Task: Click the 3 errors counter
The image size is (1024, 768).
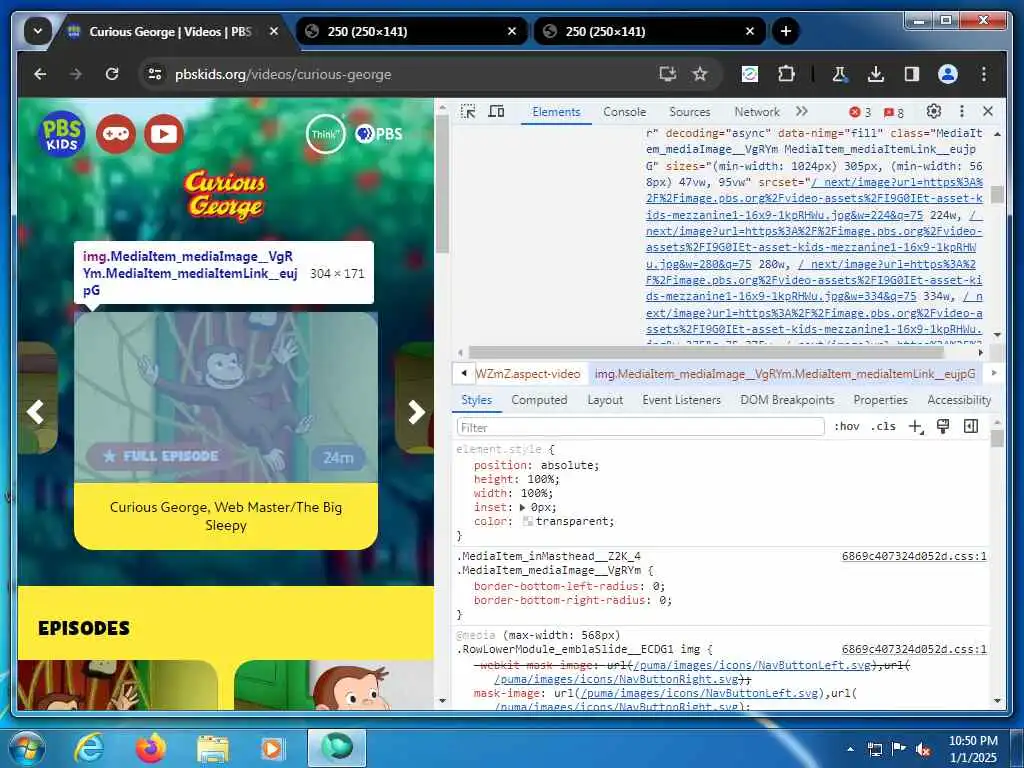Action: pyautogui.click(x=860, y=112)
